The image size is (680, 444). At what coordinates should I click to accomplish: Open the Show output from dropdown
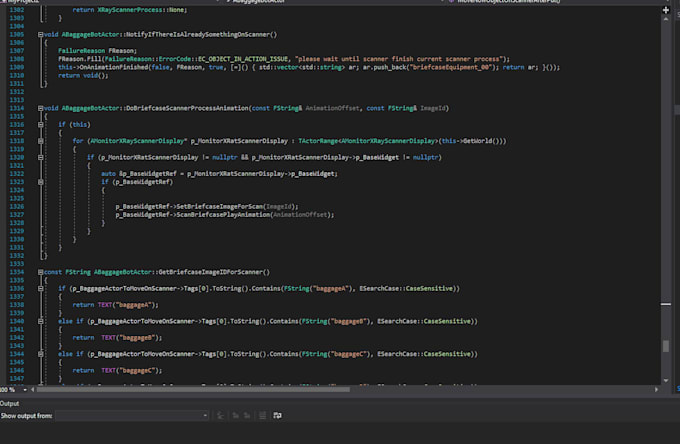132,415
